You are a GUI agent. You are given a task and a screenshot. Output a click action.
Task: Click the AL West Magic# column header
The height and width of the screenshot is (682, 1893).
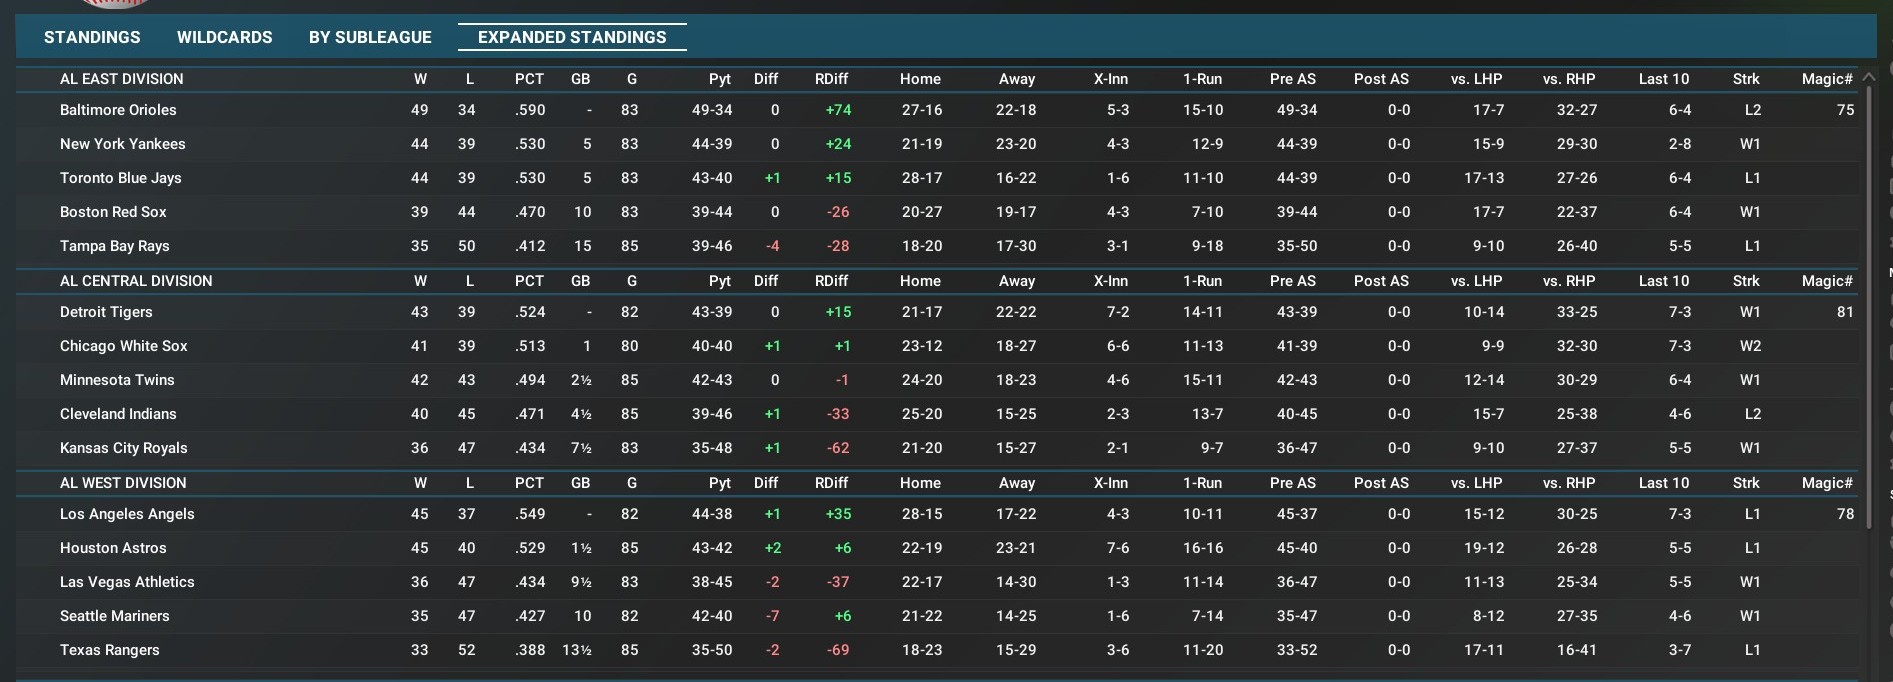pyautogui.click(x=1826, y=483)
